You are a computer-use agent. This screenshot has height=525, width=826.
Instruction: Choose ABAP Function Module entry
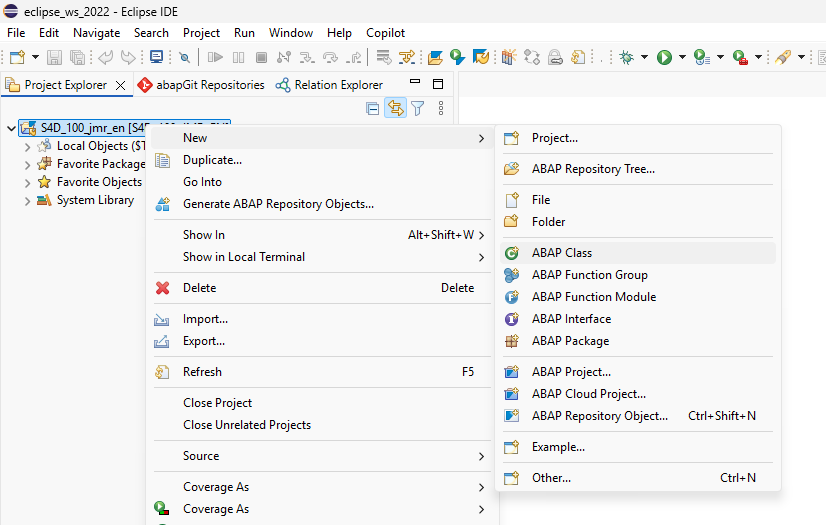click(x=637, y=297)
